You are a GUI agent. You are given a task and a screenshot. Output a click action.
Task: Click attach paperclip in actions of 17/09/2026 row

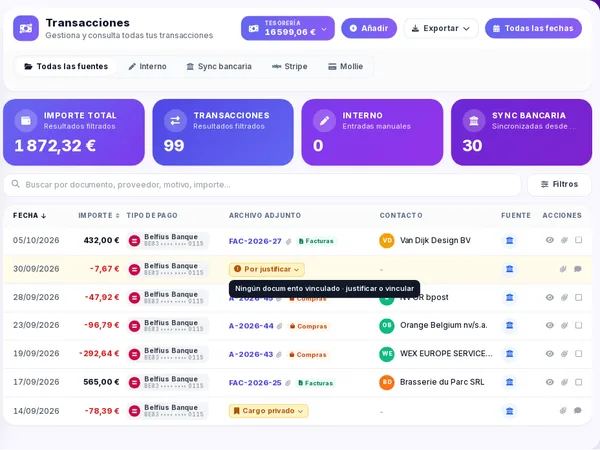(564, 382)
